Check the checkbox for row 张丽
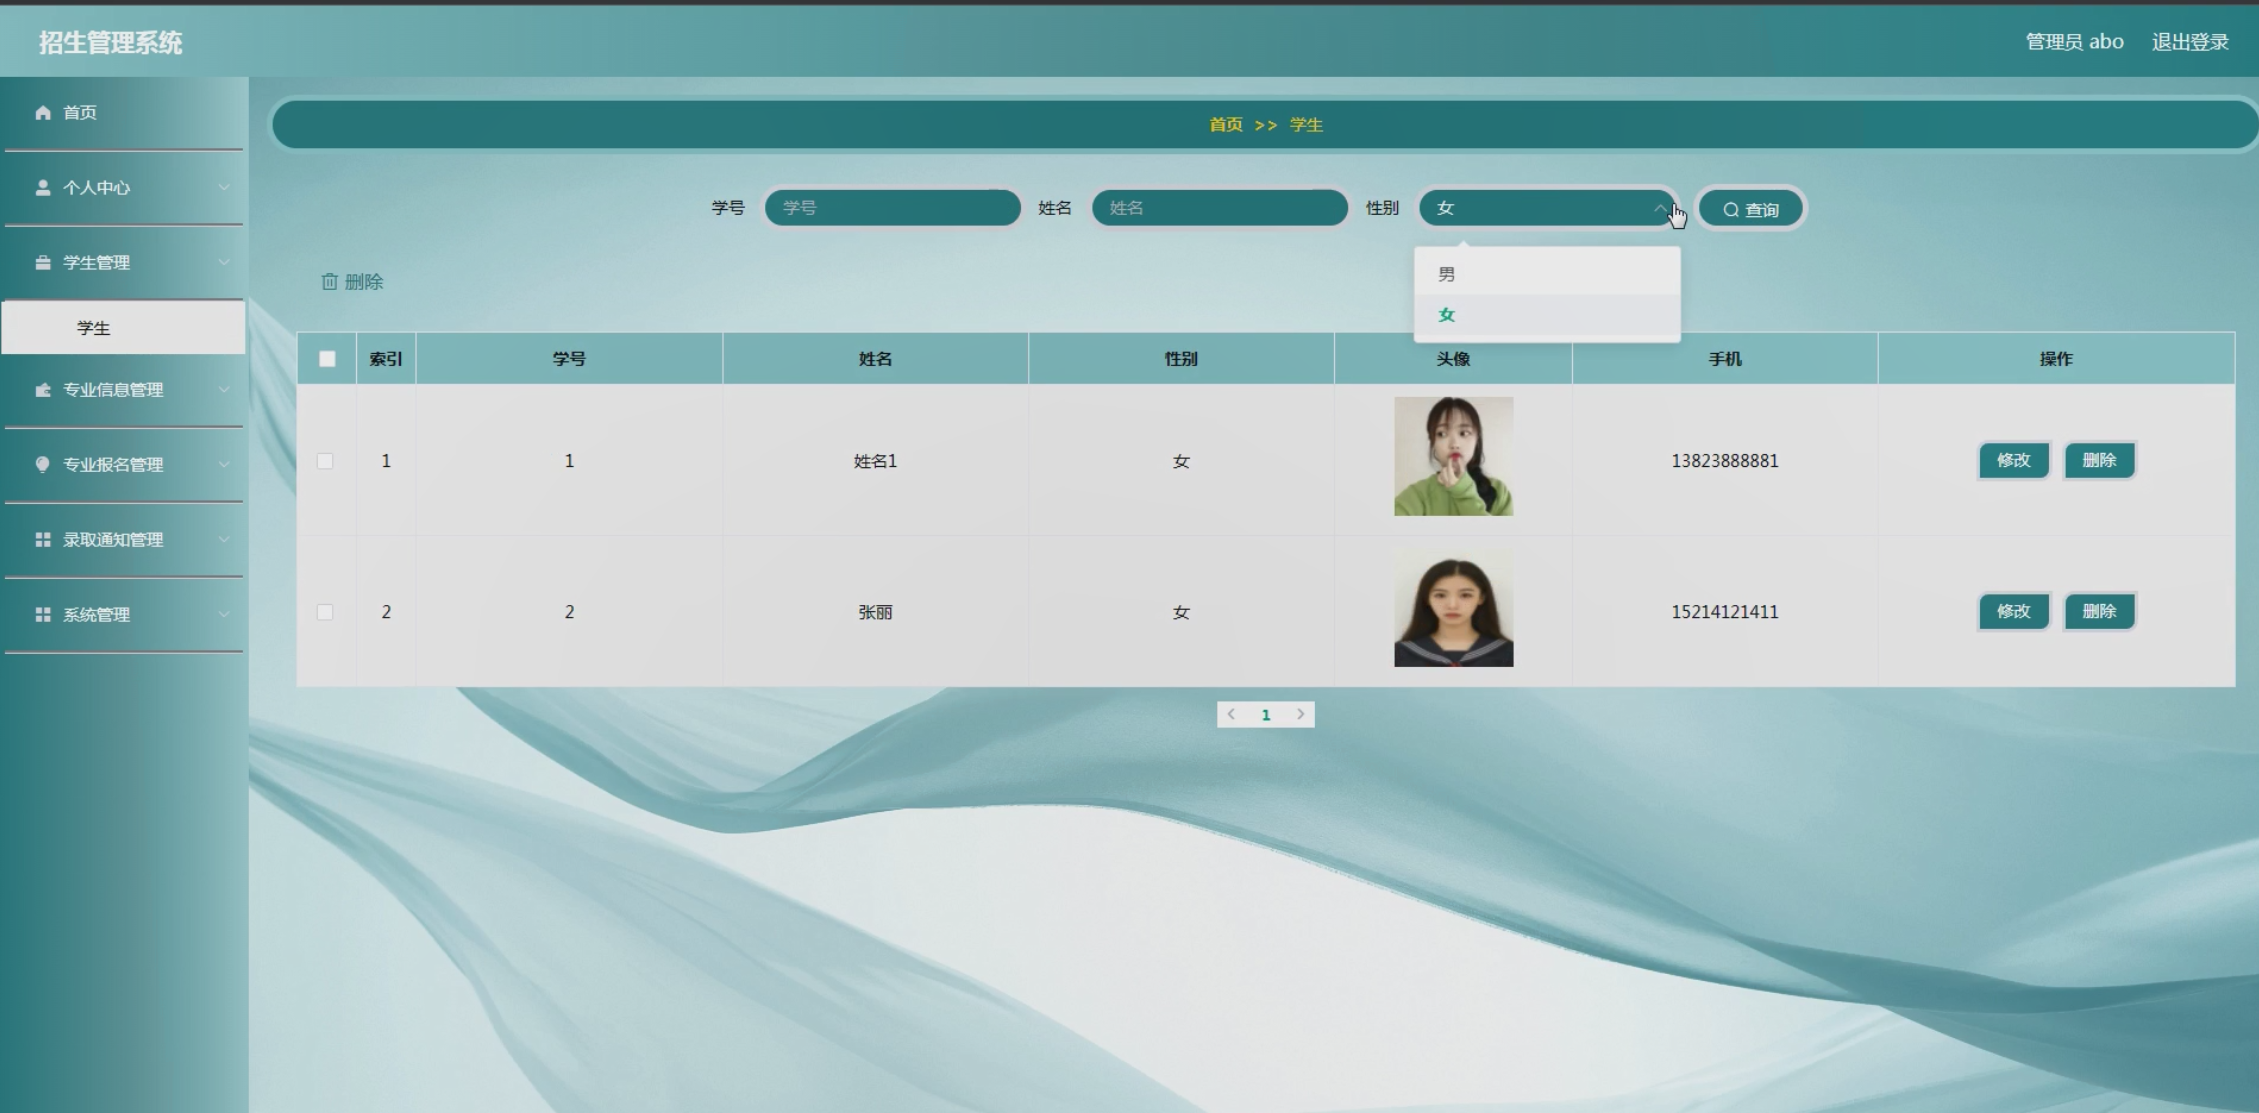This screenshot has height=1113, width=2259. pyautogui.click(x=325, y=612)
